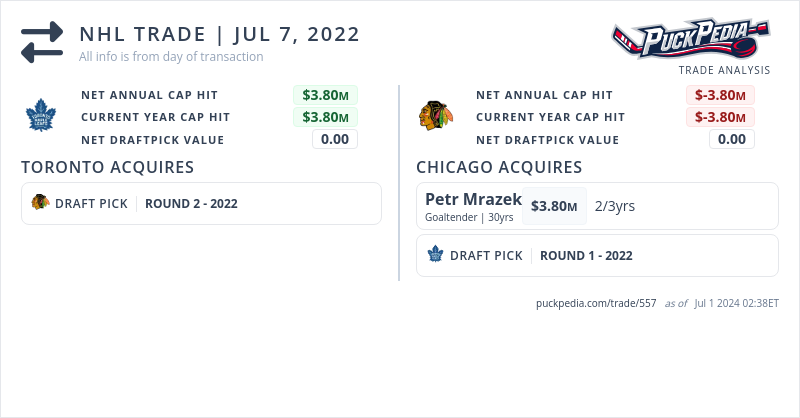Click the Toronto Maple Leafs team logo
The image size is (800, 418).
pos(43,117)
